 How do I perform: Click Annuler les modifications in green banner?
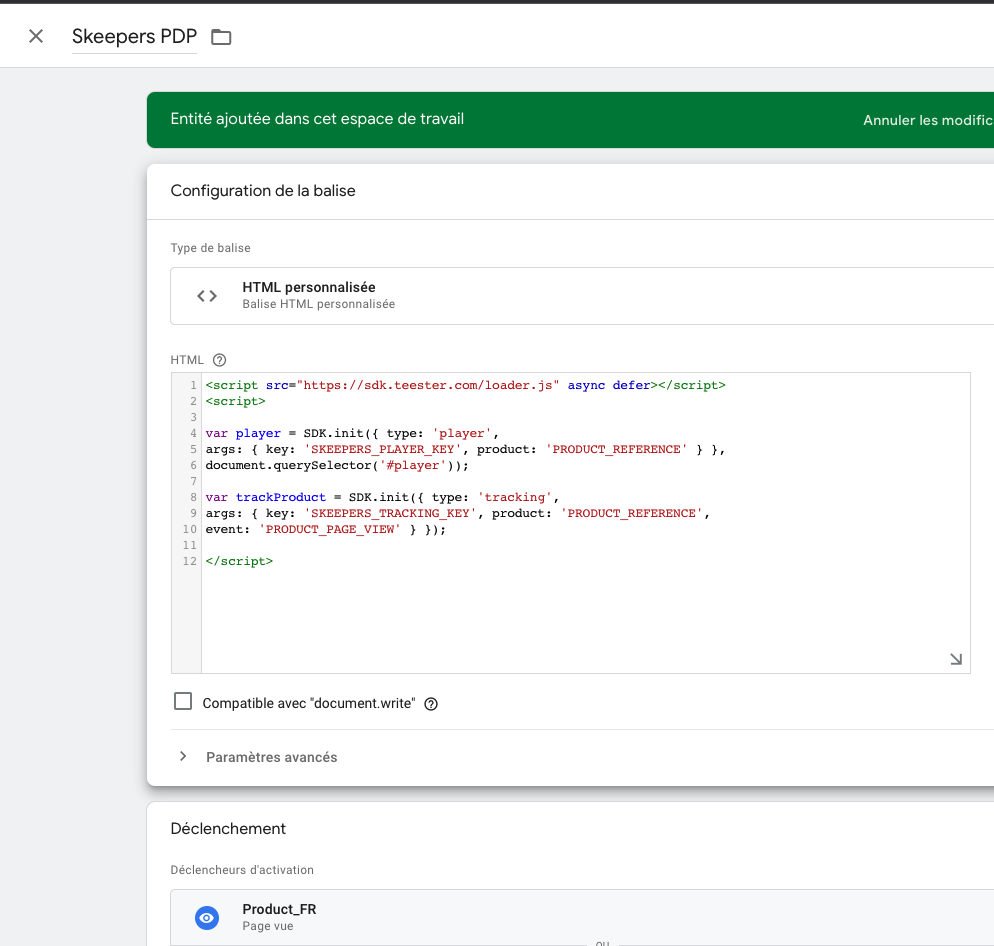(x=926, y=120)
